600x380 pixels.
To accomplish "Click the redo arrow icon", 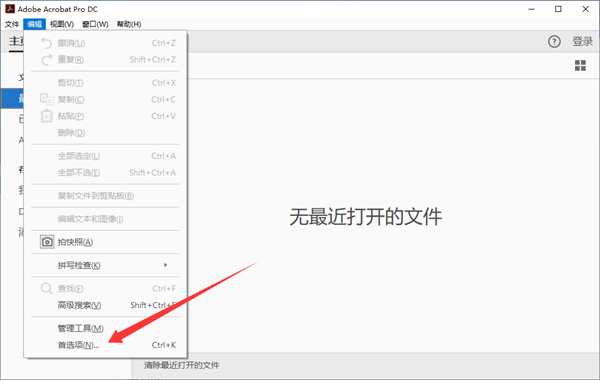I will (46, 59).
